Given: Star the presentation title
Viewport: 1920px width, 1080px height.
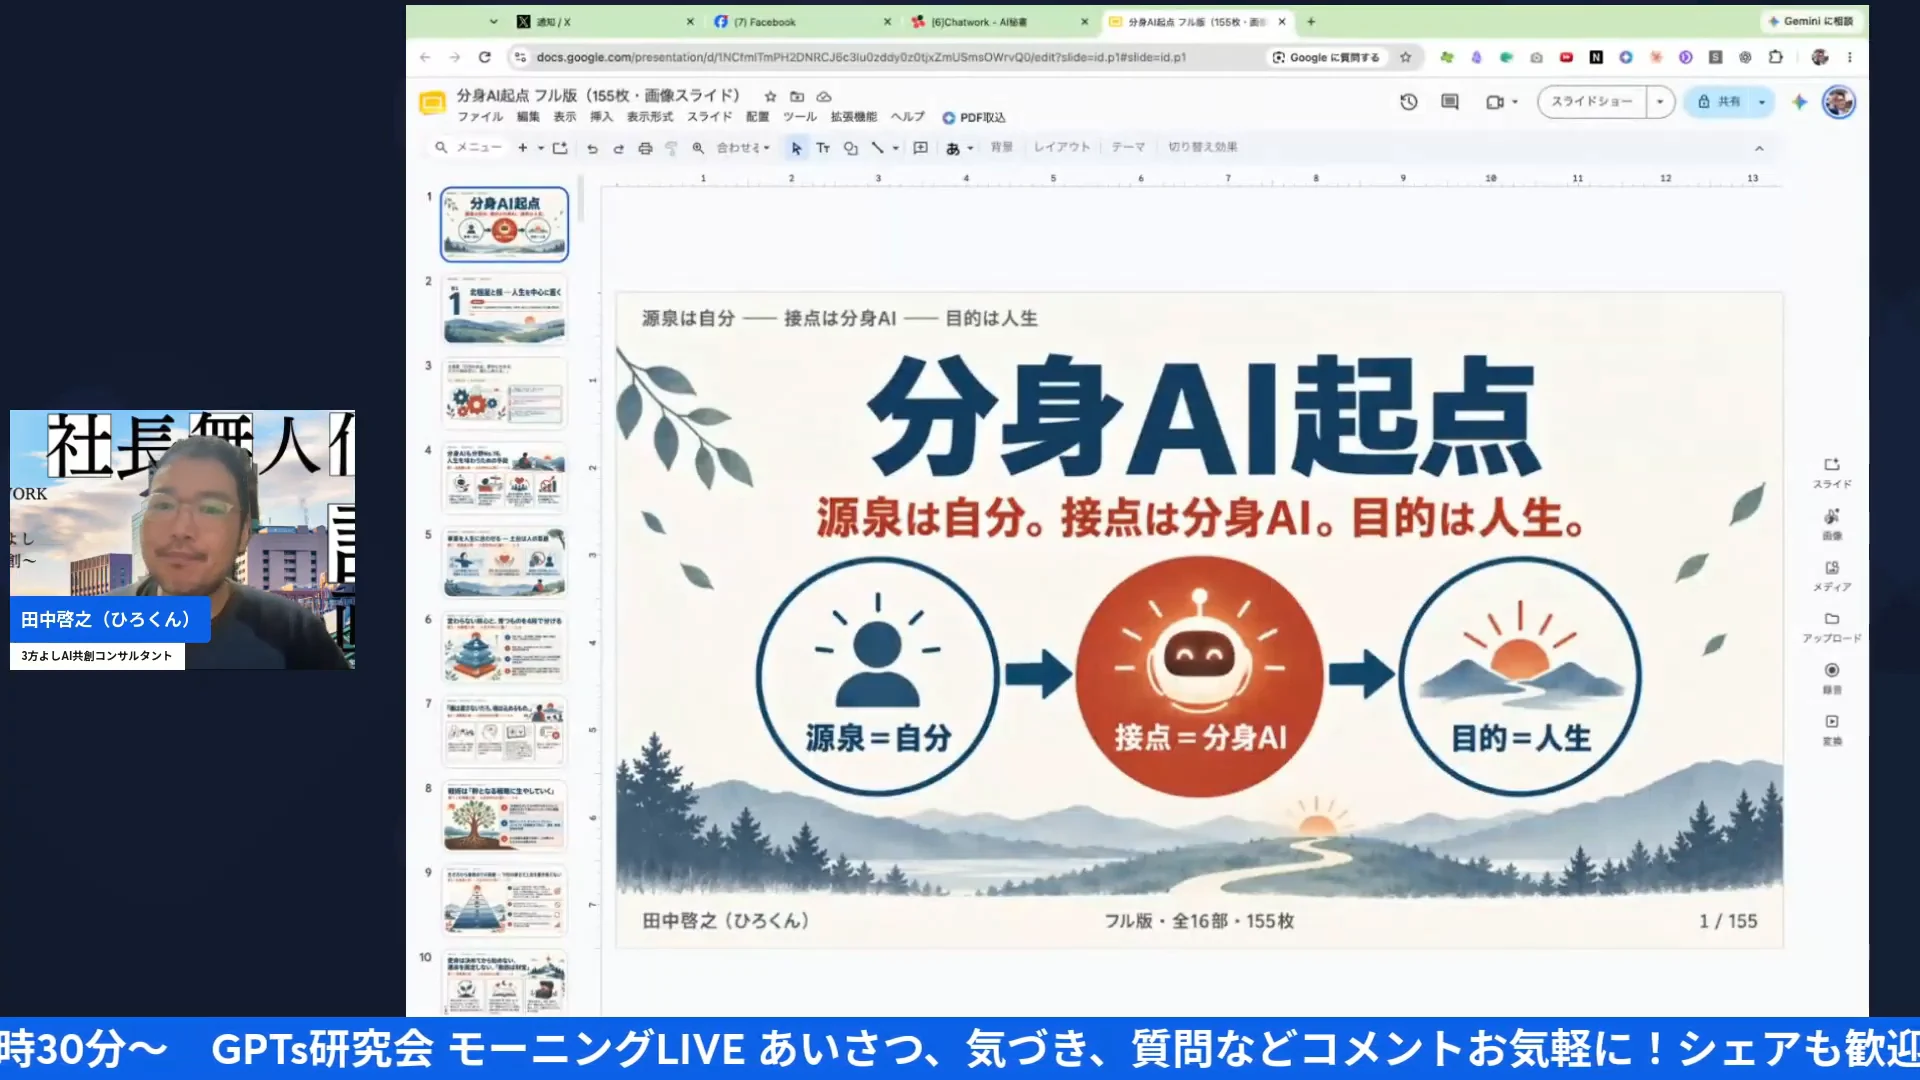Looking at the screenshot, I should pyautogui.click(x=770, y=97).
